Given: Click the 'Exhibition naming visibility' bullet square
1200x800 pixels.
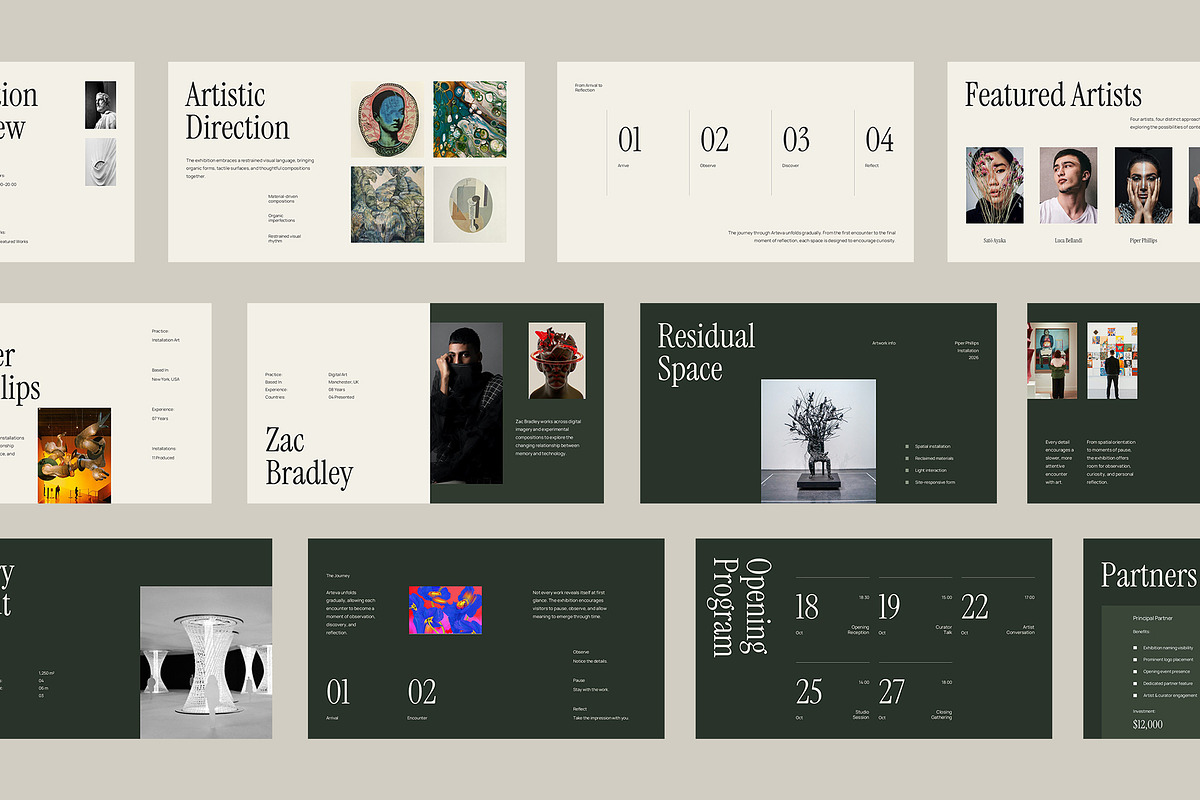Looking at the screenshot, I should (1135, 648).
